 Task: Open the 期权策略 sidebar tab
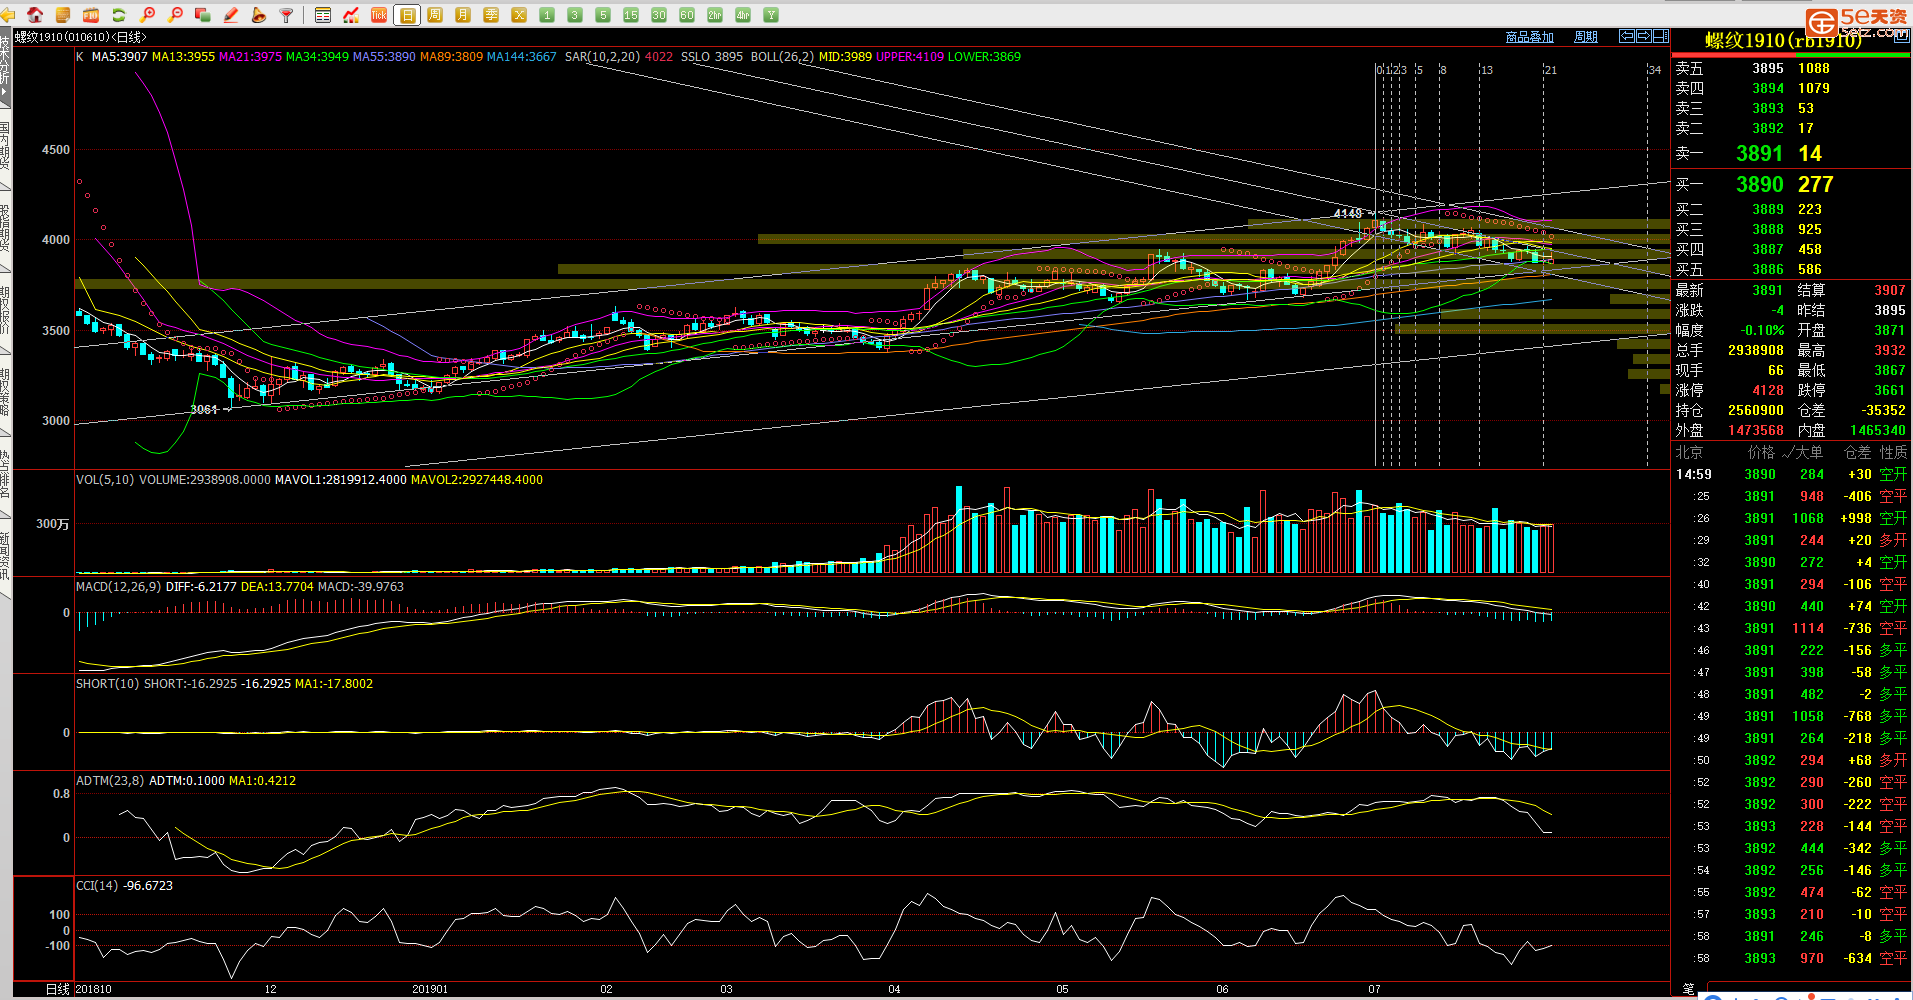5,392
